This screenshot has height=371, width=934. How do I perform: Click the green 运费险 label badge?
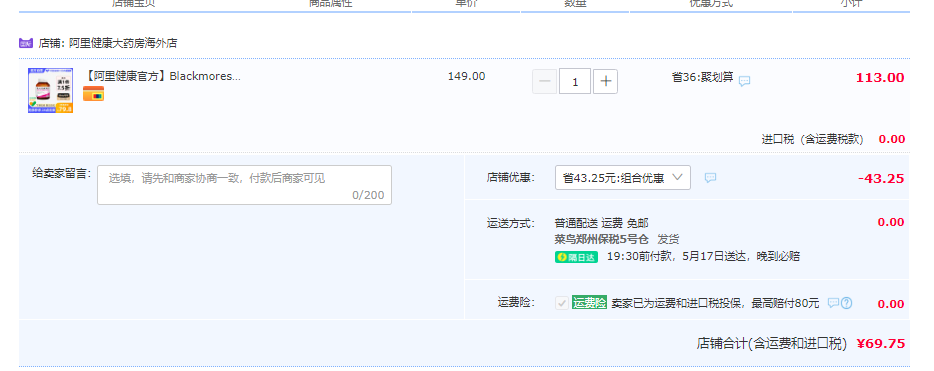point(589,303)
